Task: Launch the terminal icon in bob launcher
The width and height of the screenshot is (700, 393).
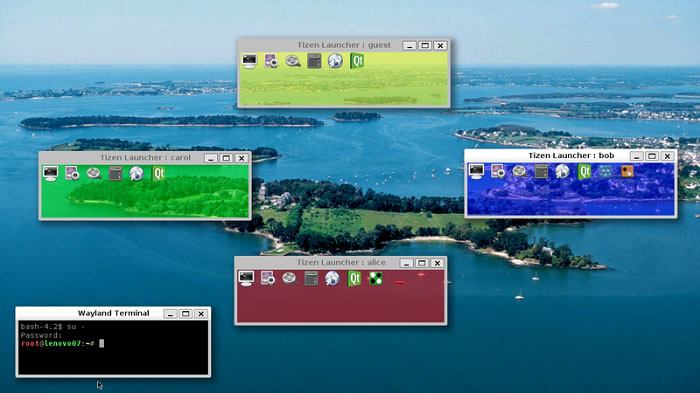Action: pos(476,171)
